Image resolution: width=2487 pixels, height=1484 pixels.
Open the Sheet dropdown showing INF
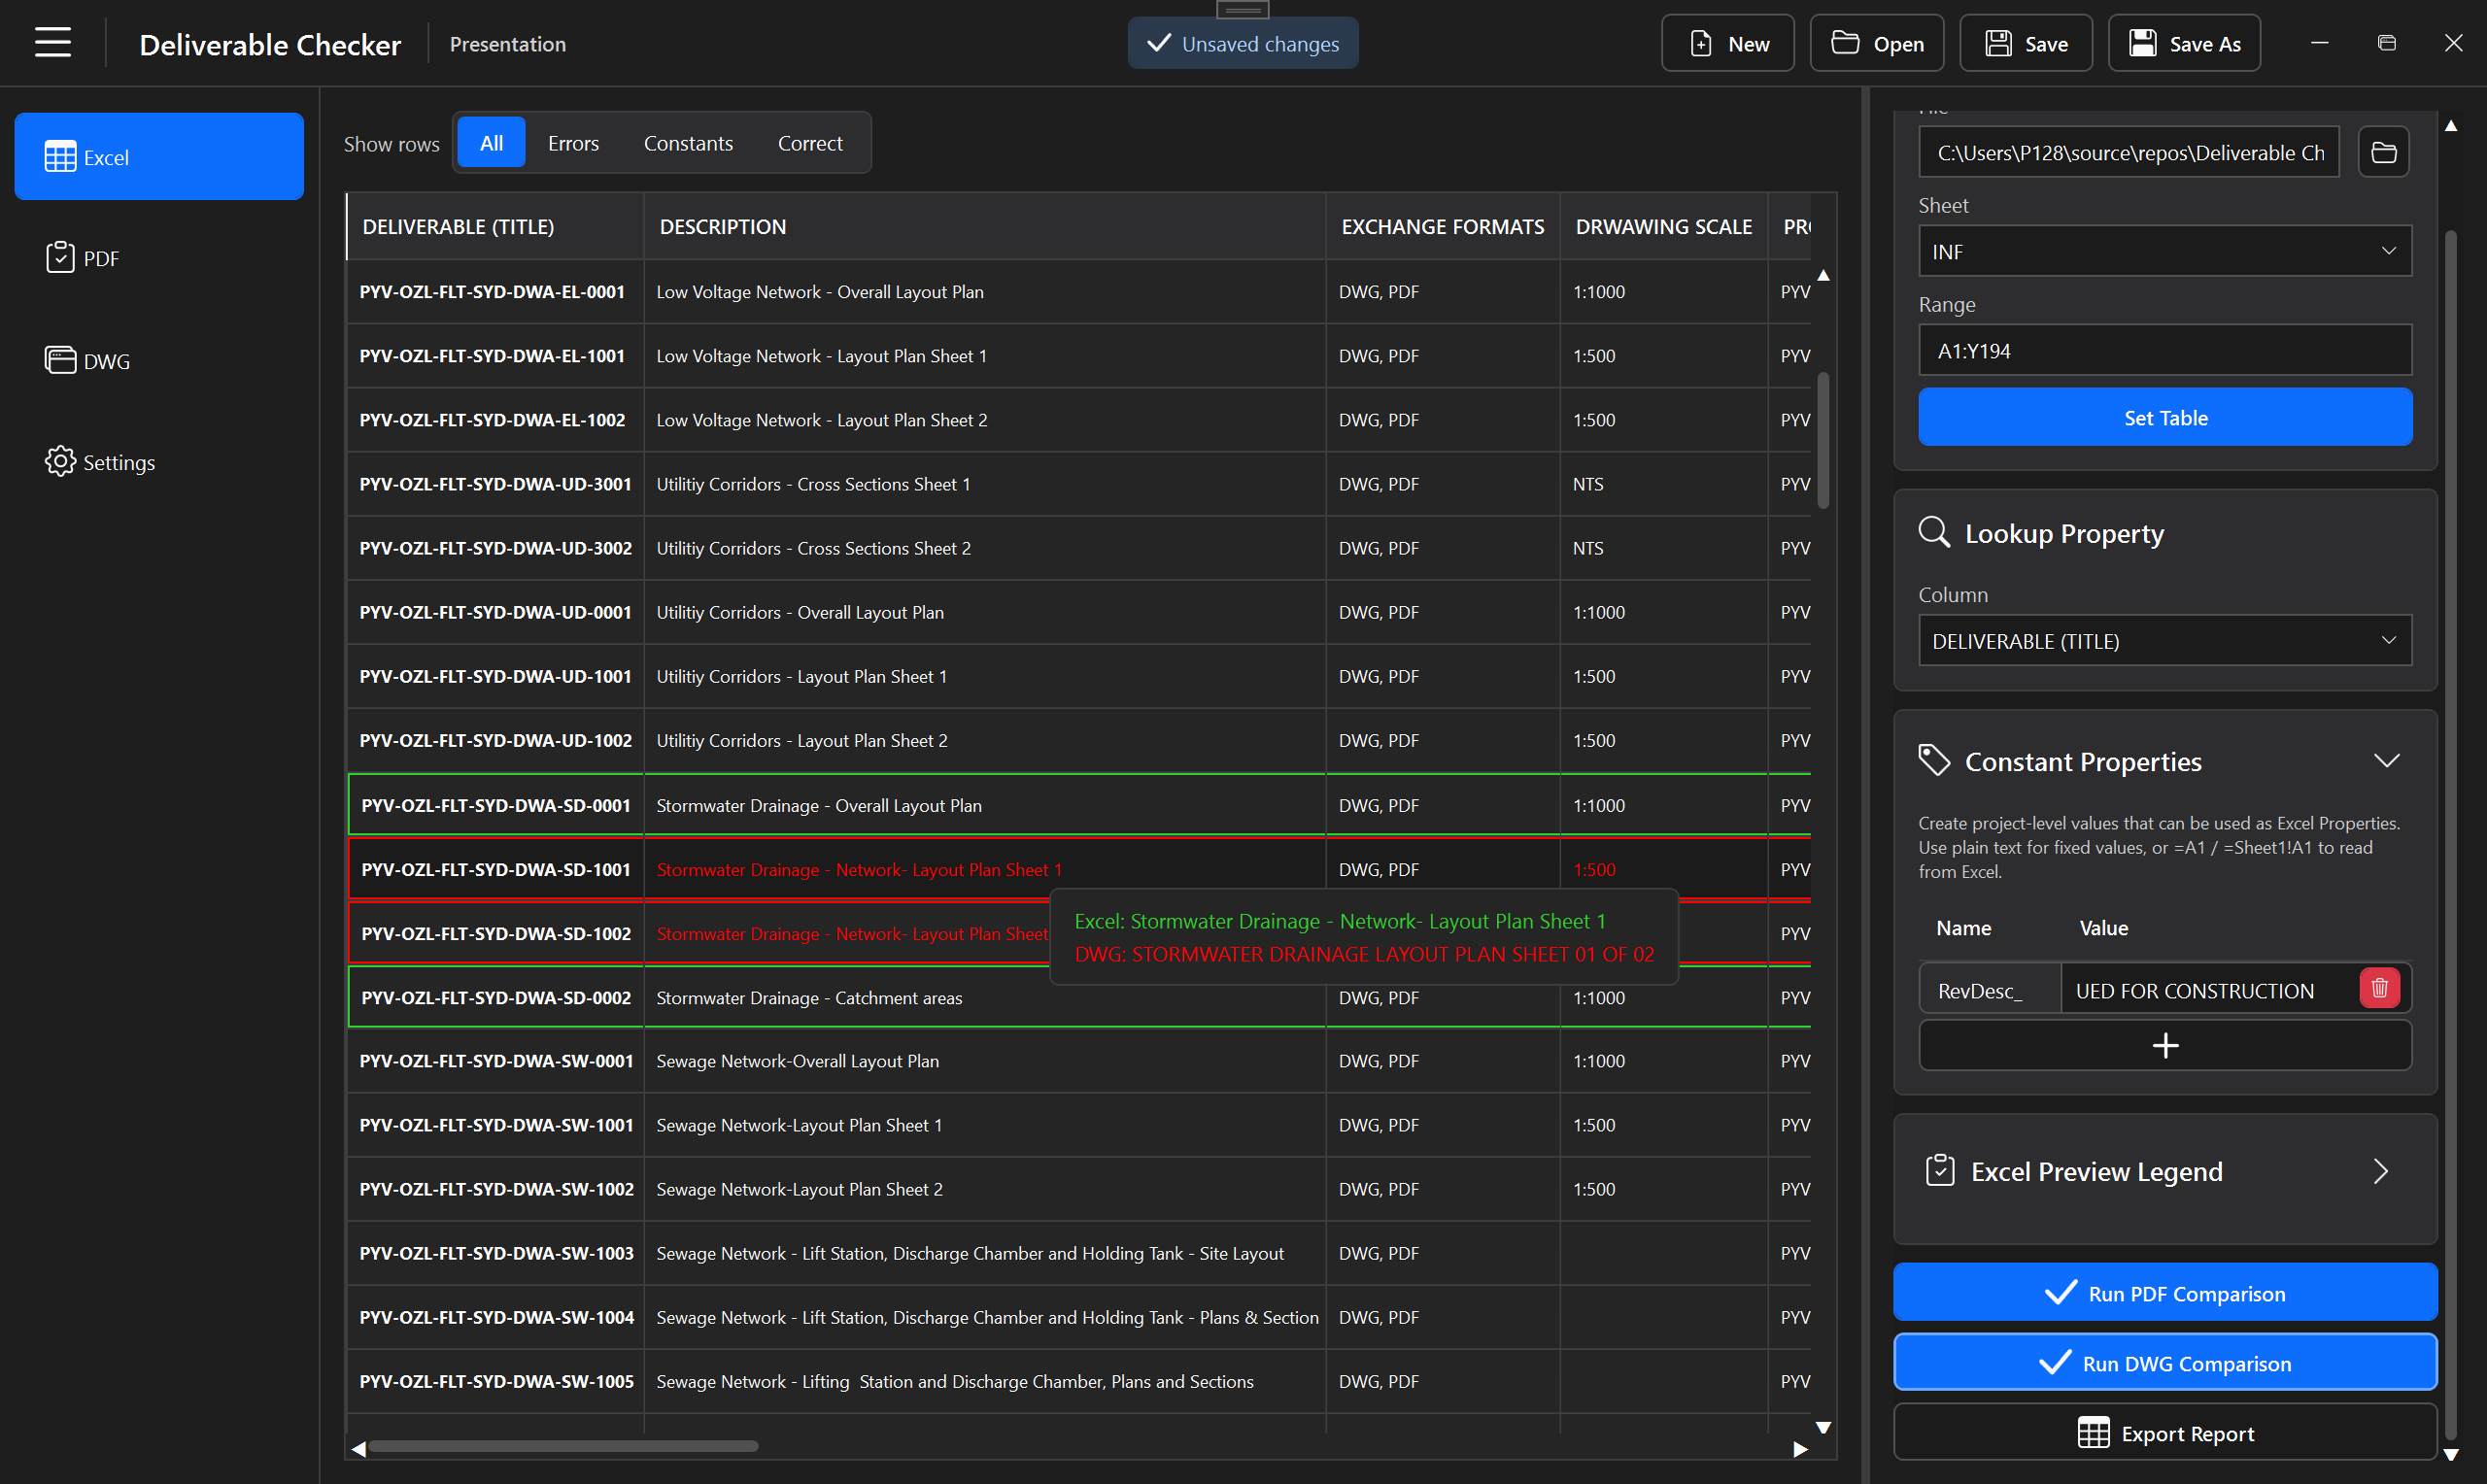(x=2165, y=251)
